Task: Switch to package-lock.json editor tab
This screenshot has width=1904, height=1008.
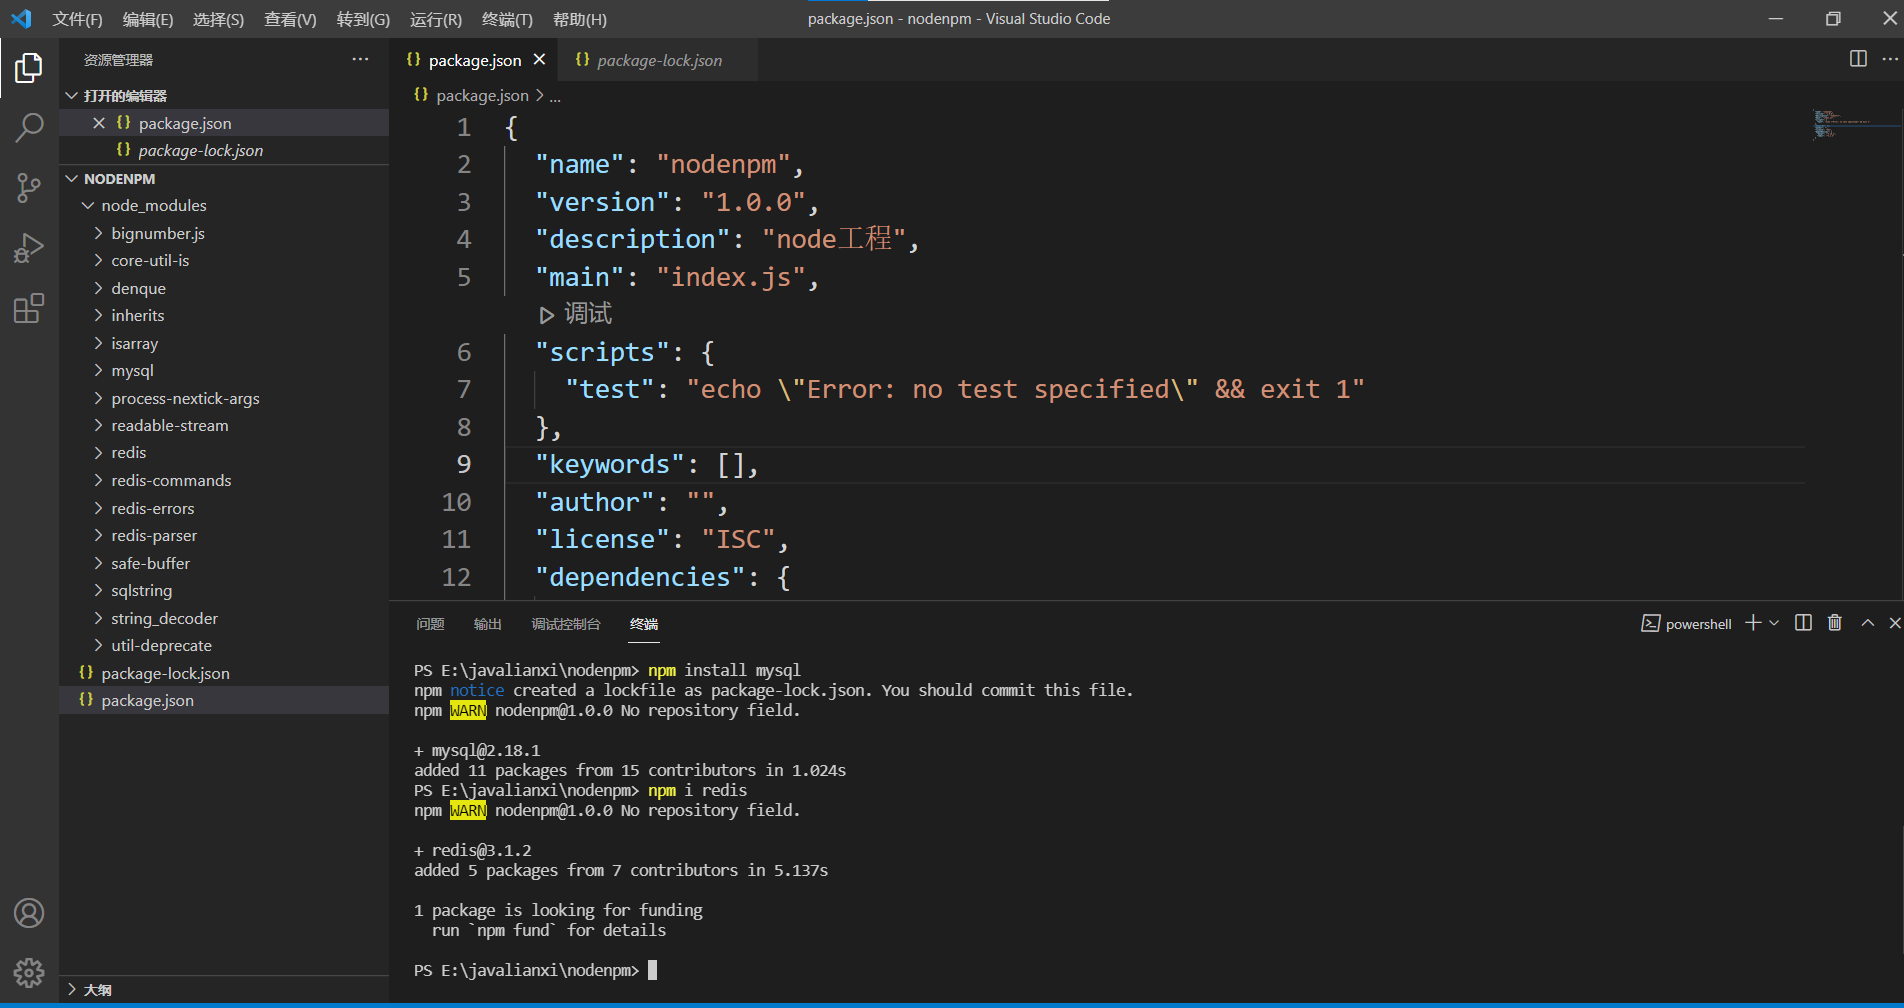Action: [x=658, y=60]
